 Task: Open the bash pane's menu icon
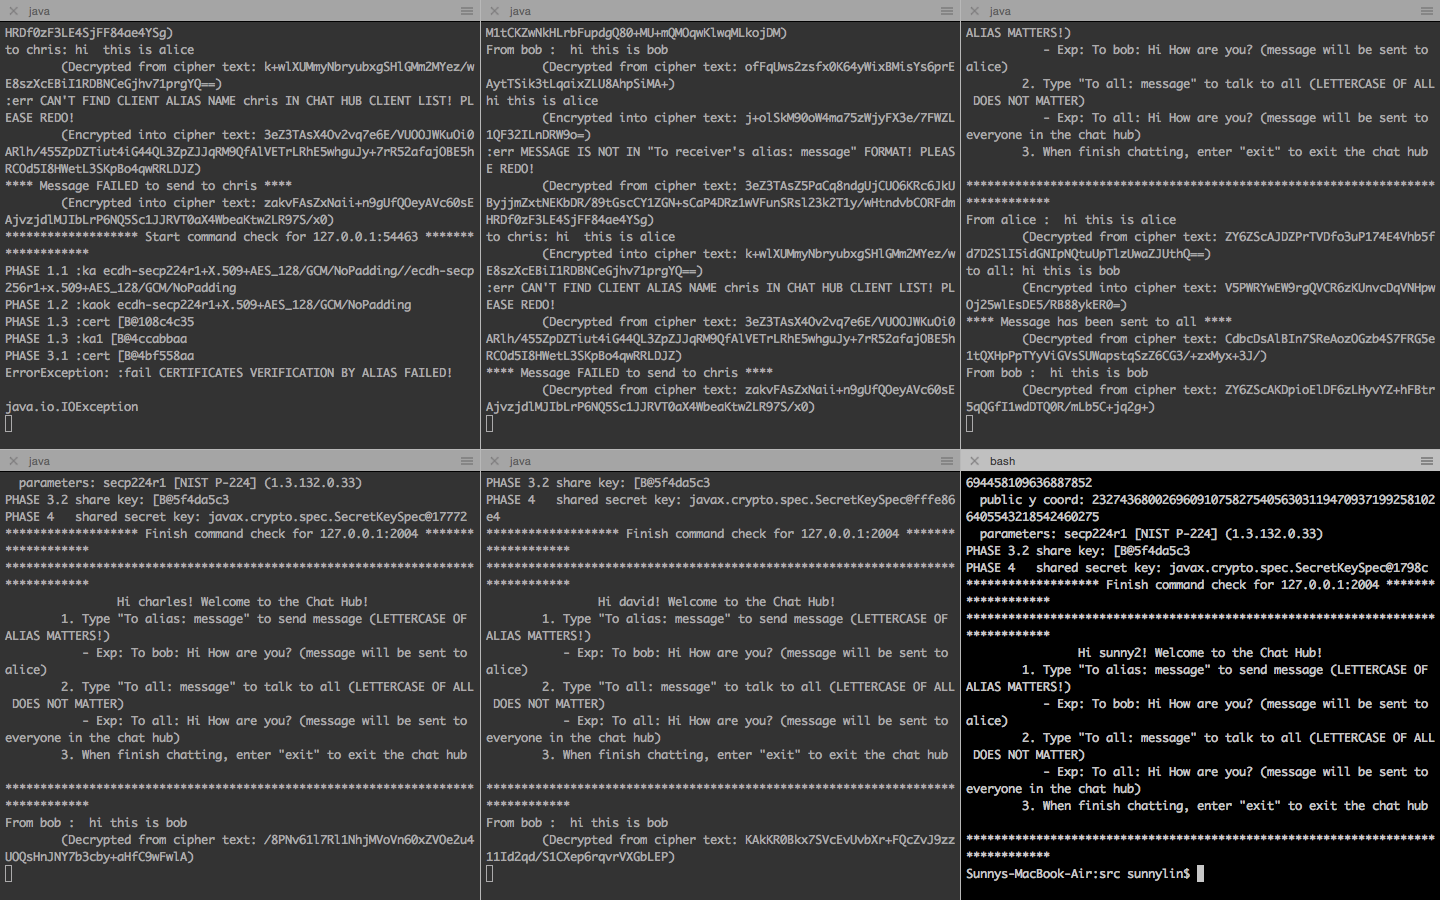click(1427, 461)
